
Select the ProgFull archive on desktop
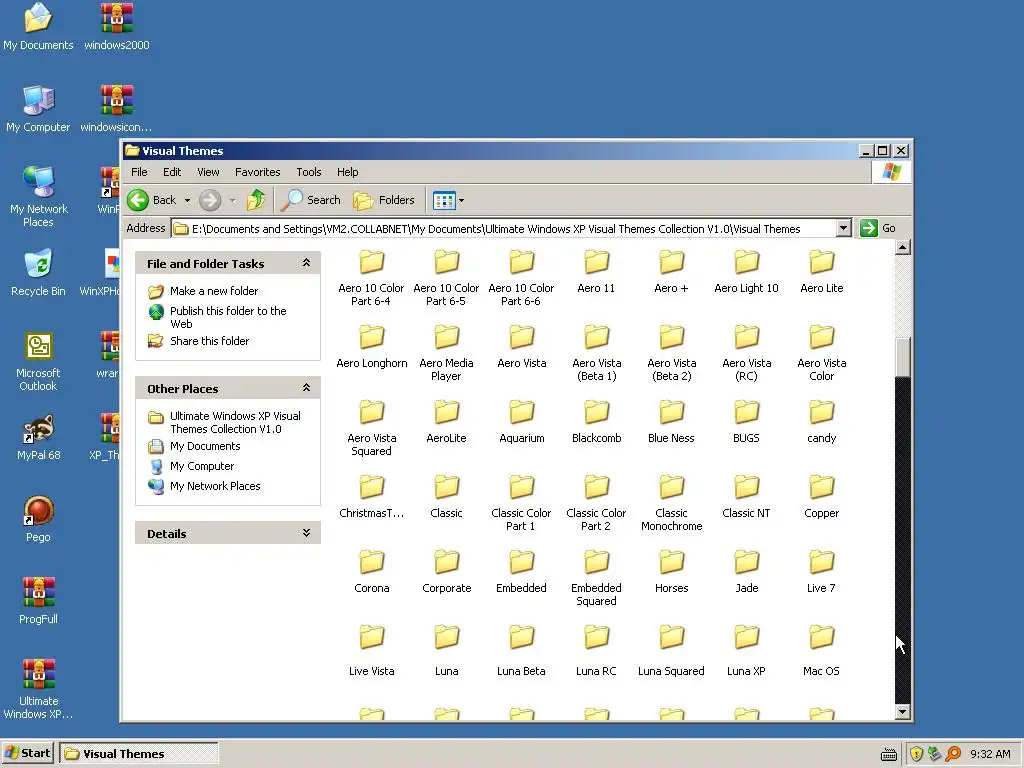(x=38, y=601)
